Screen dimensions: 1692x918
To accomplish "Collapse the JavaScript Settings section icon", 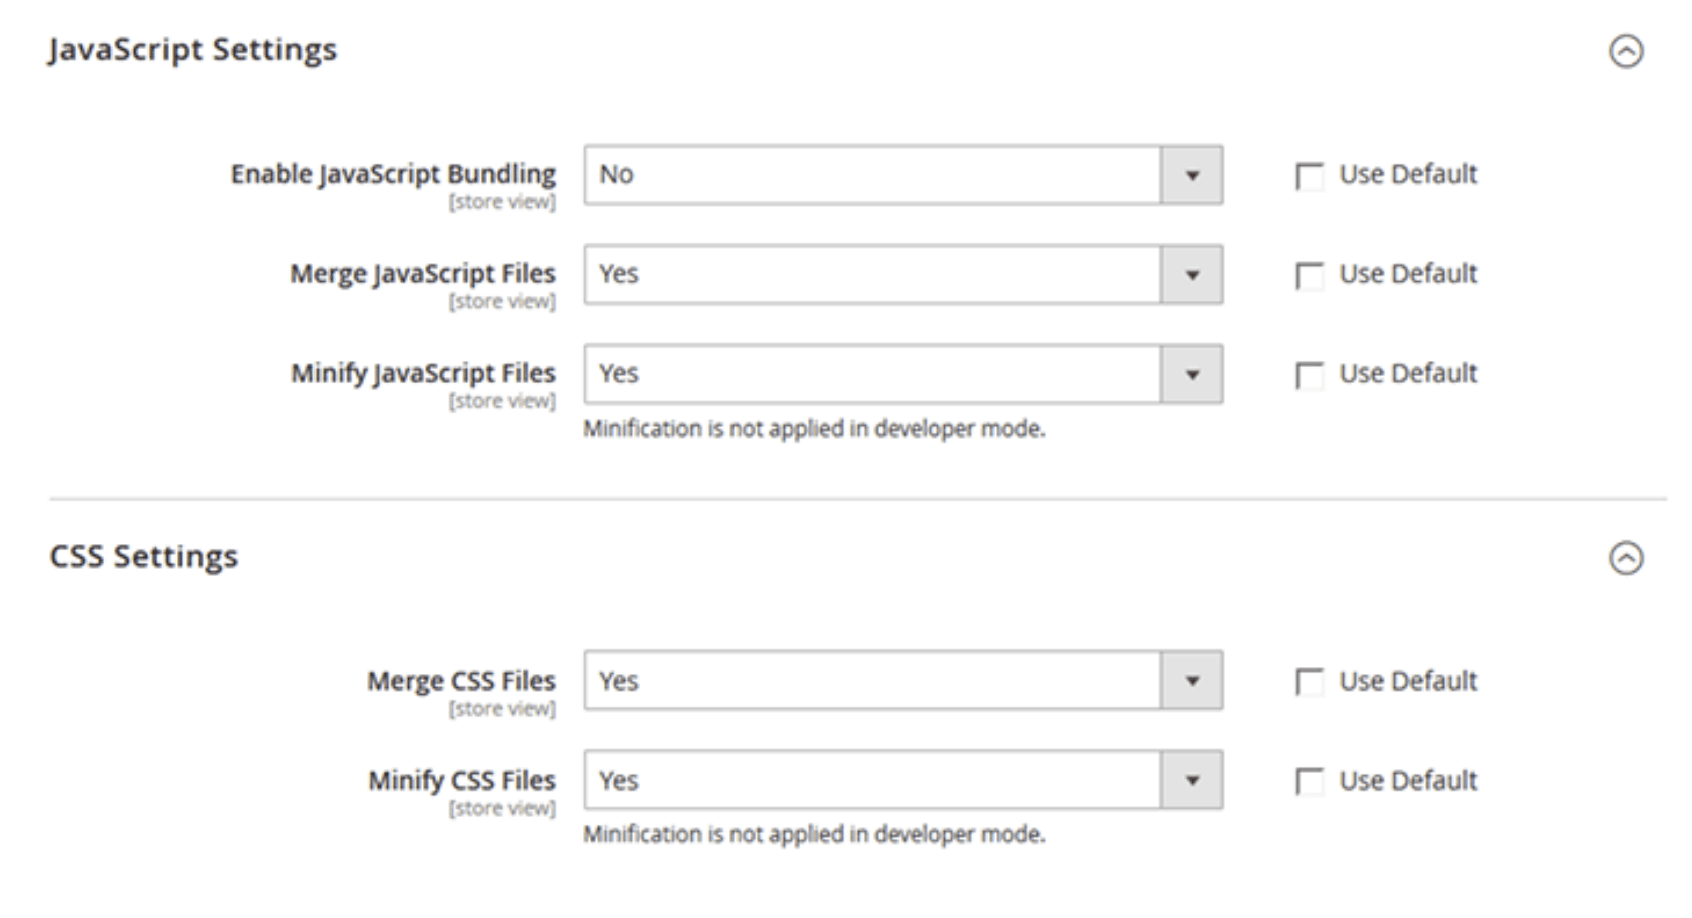I will 1626,51.
